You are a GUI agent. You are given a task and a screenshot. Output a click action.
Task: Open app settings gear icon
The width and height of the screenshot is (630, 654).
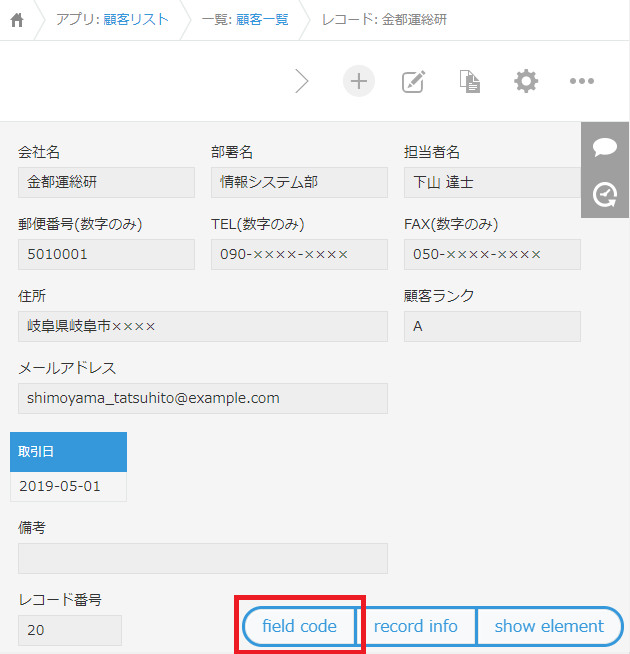coord(526,81)
